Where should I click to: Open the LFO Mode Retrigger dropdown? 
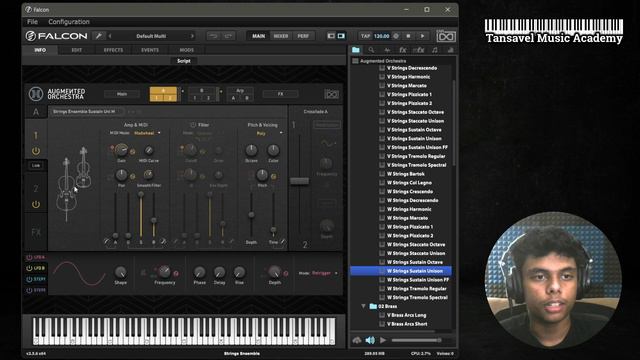(x=325, y=273)
